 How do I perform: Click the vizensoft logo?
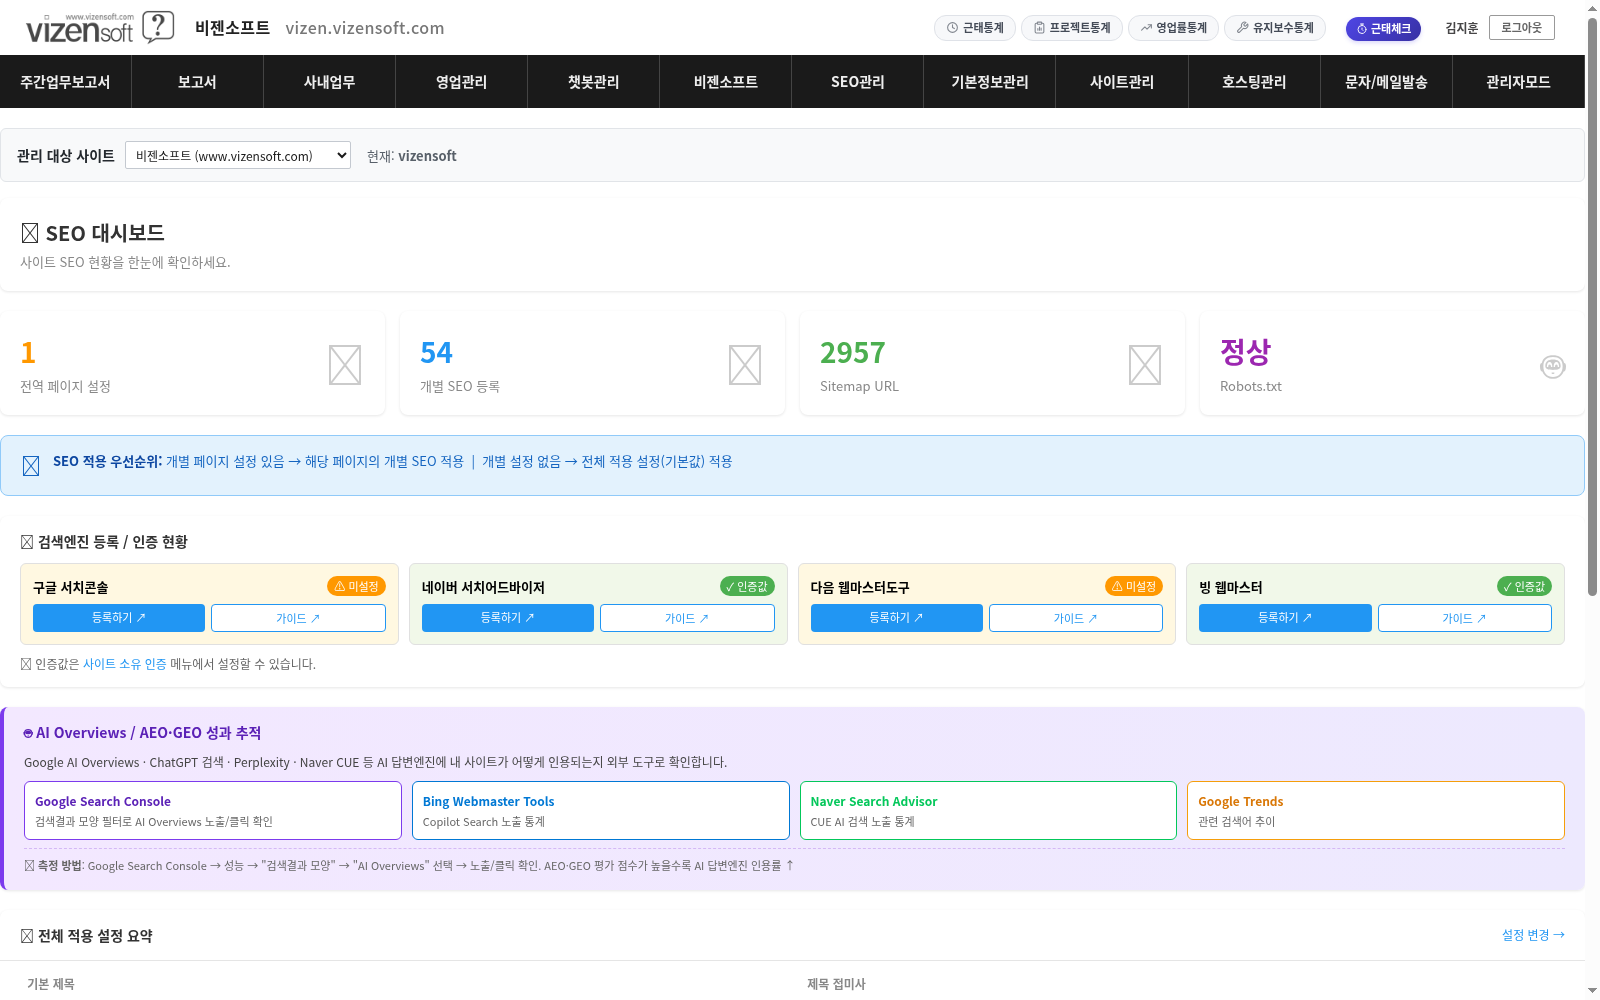click(100, 28)
